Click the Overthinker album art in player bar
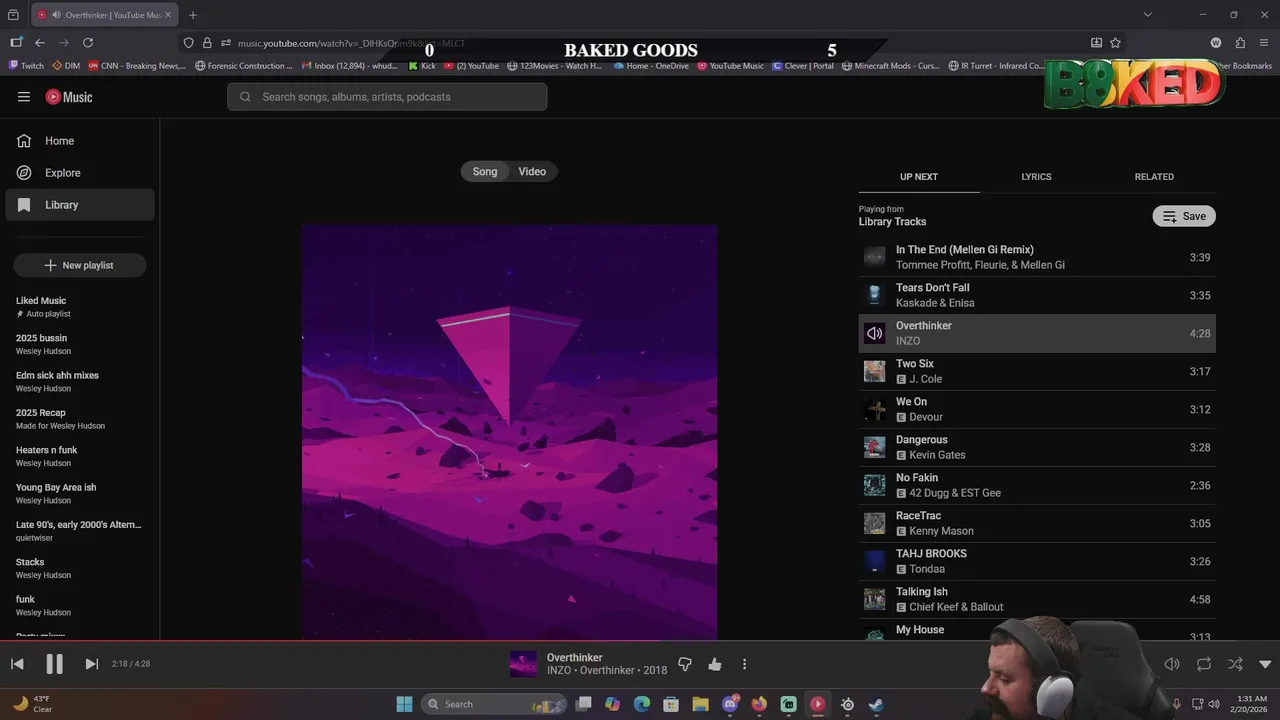Screen dimensions: 1280x720 click(523, 664)
